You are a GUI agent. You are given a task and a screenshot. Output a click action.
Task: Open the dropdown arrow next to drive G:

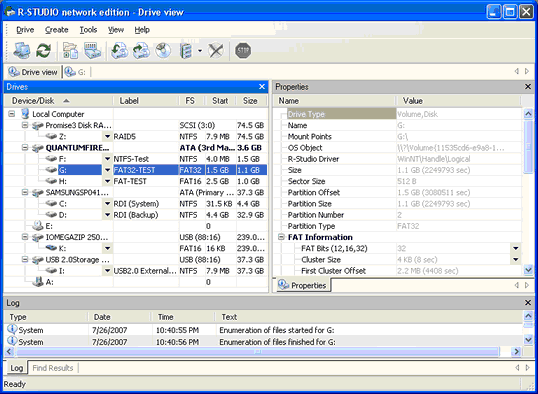coord(107,170)
